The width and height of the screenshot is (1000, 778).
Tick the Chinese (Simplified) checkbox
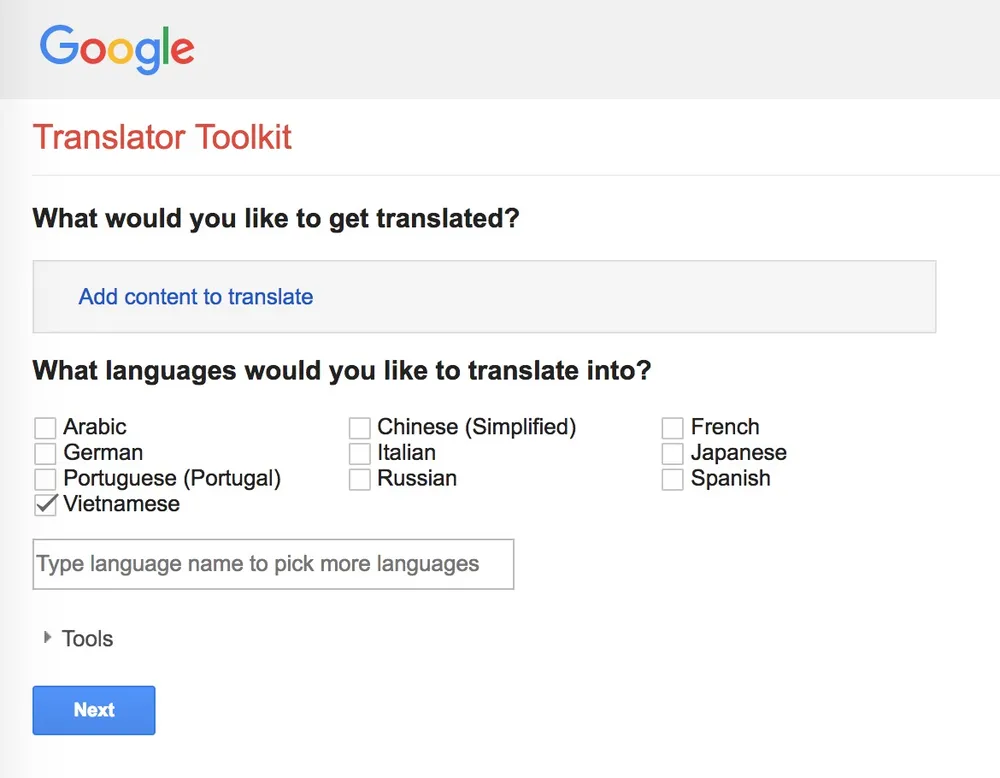point(359,429)
